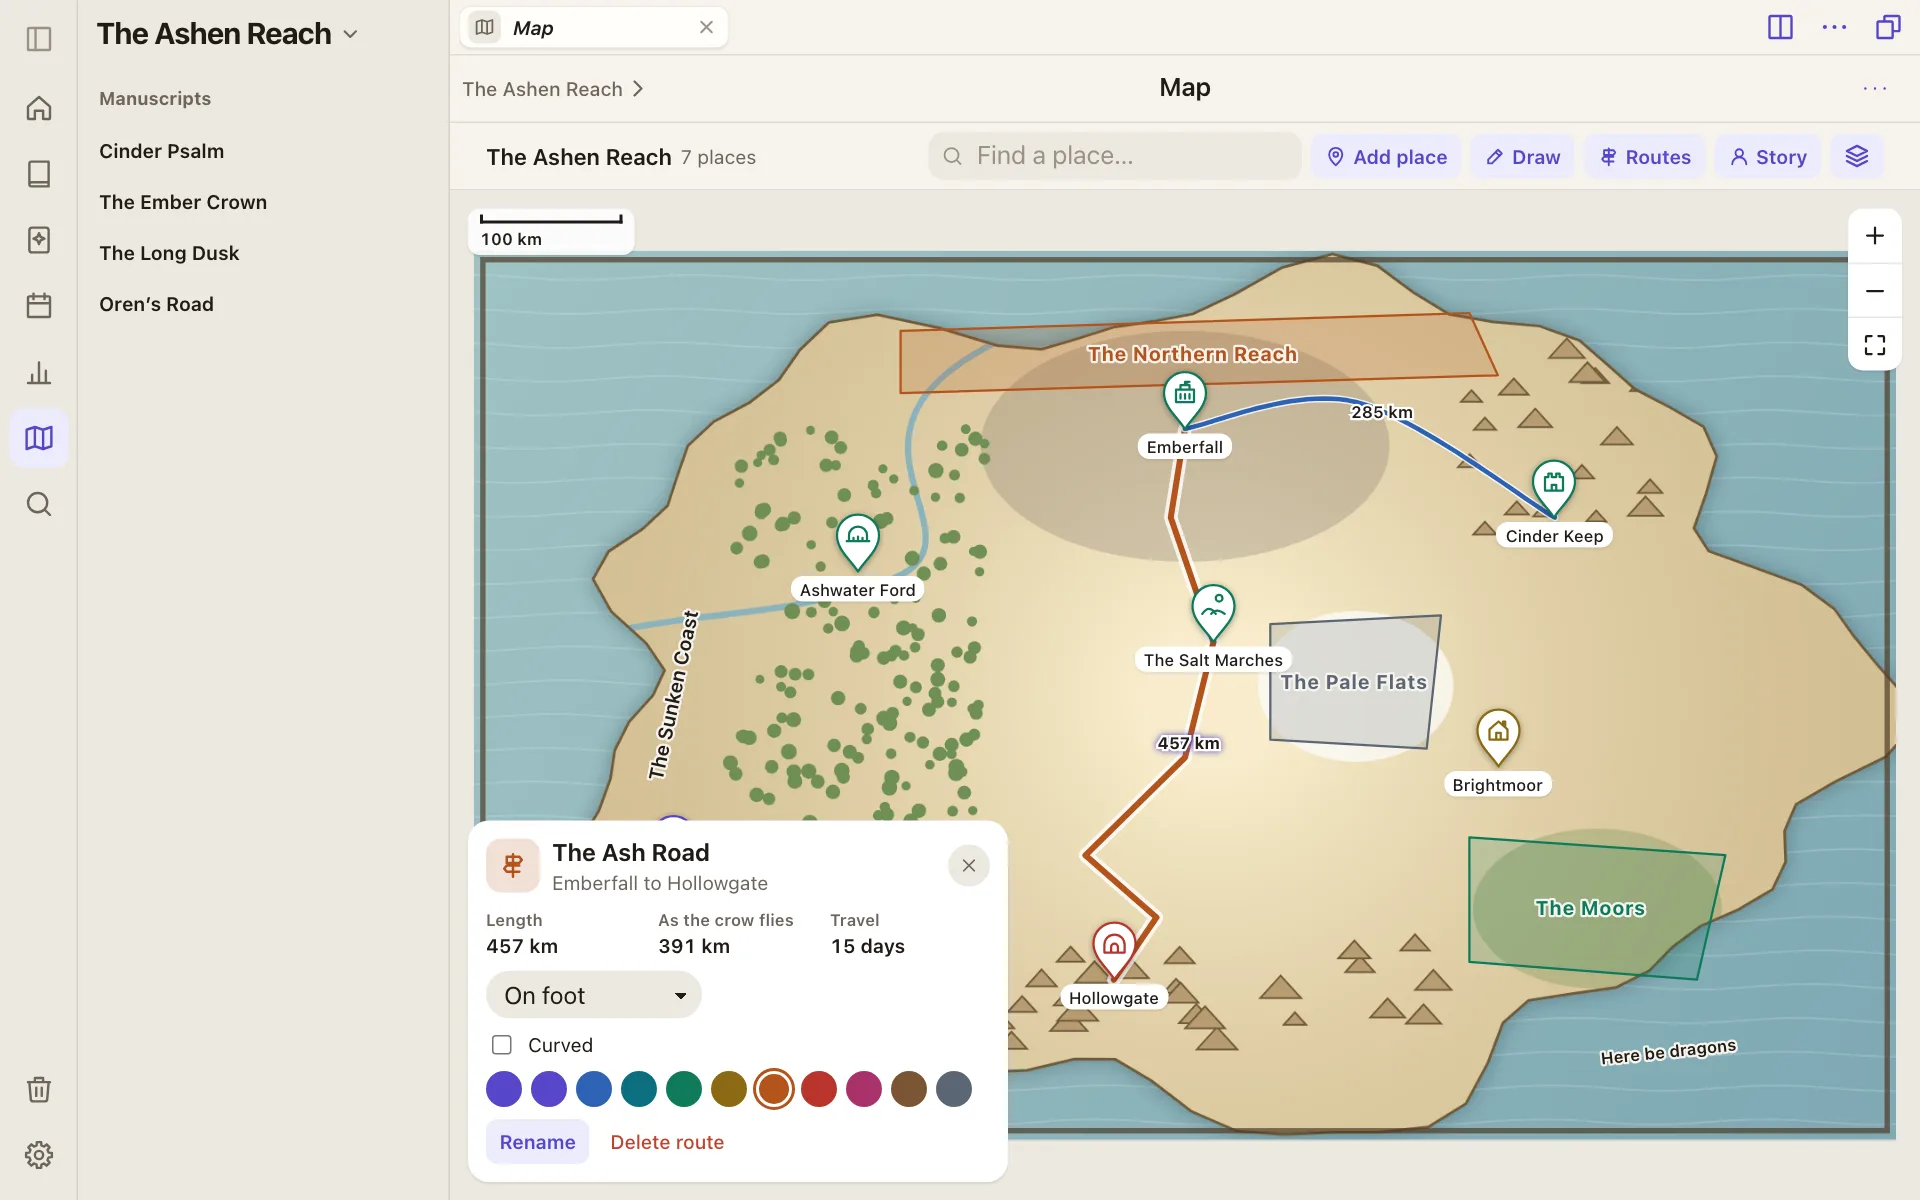The image size is (1920, 1200).
Task: Open the Home icon in sidebar
Action: [x=39, y=108]
